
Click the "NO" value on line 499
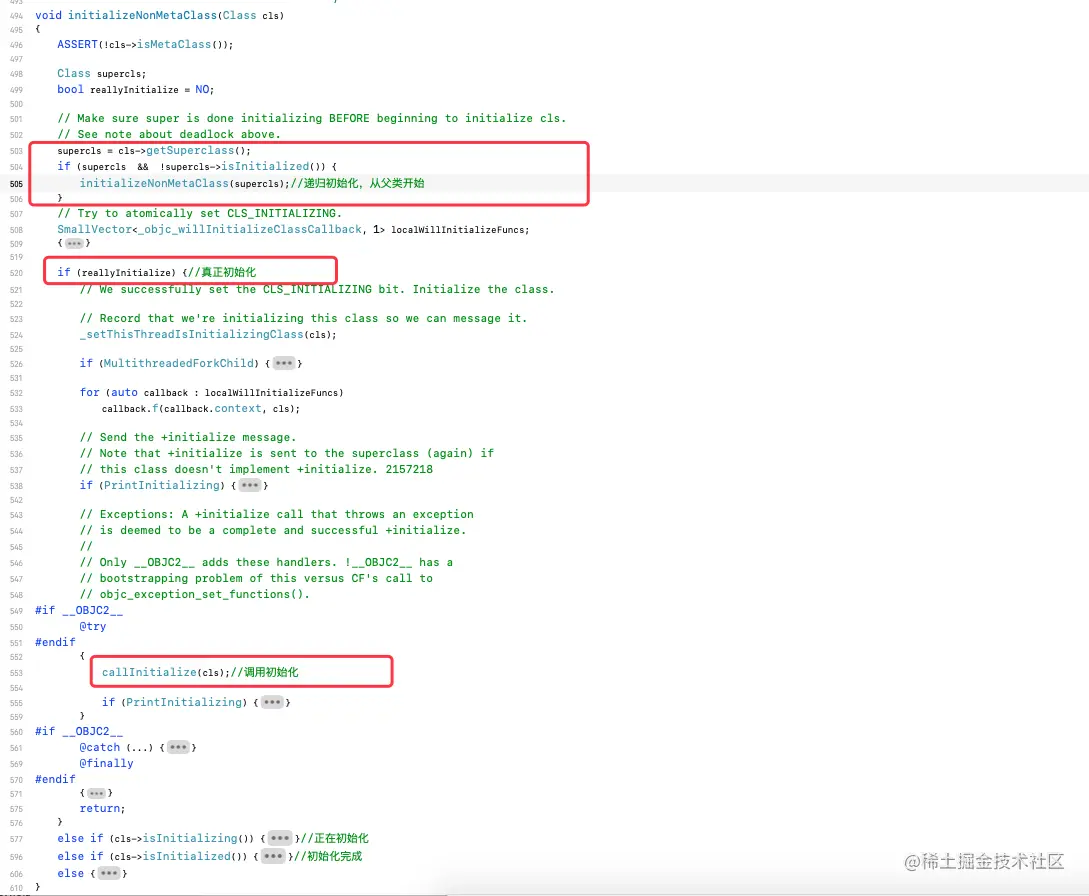tap(202, 89)
